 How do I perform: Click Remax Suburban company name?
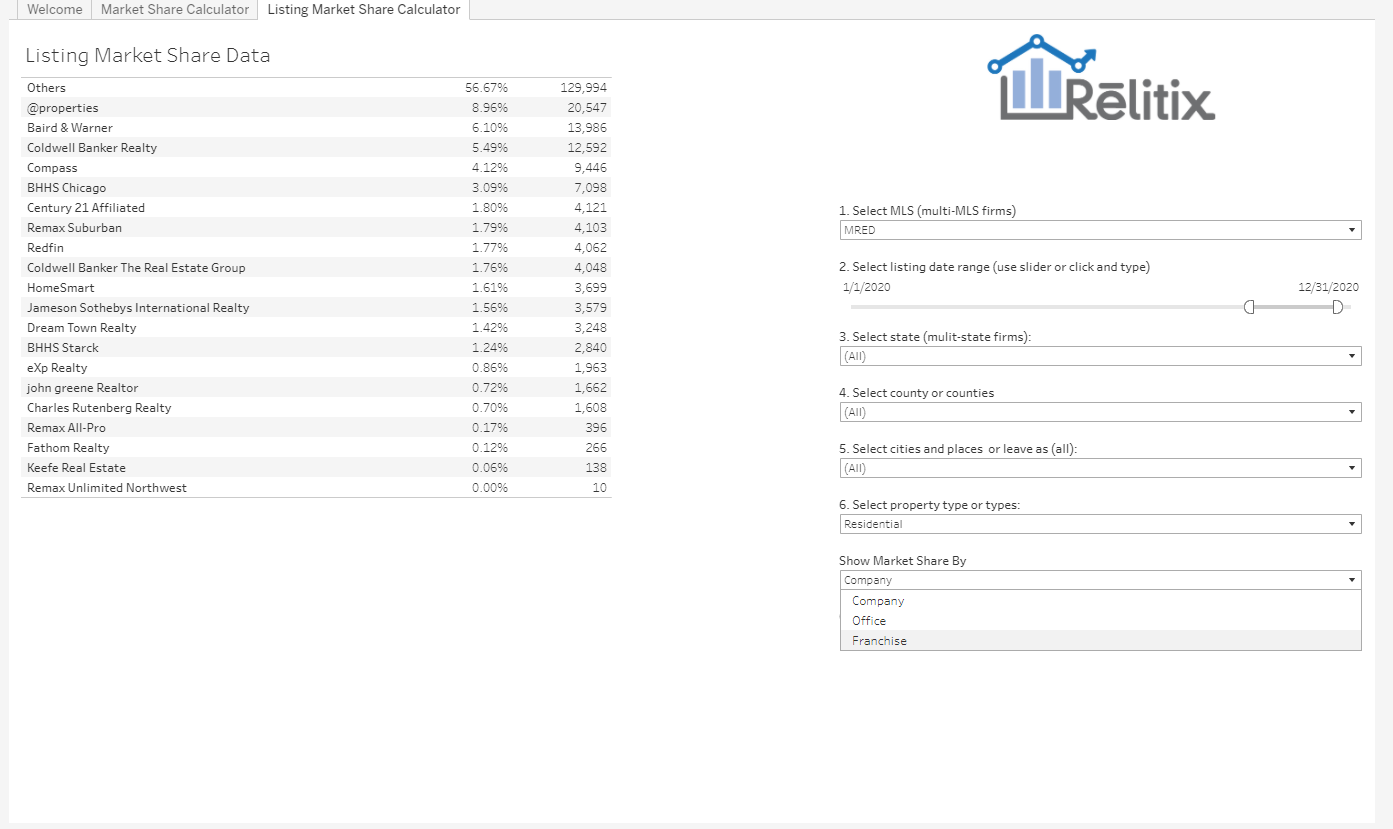(74, 228)
